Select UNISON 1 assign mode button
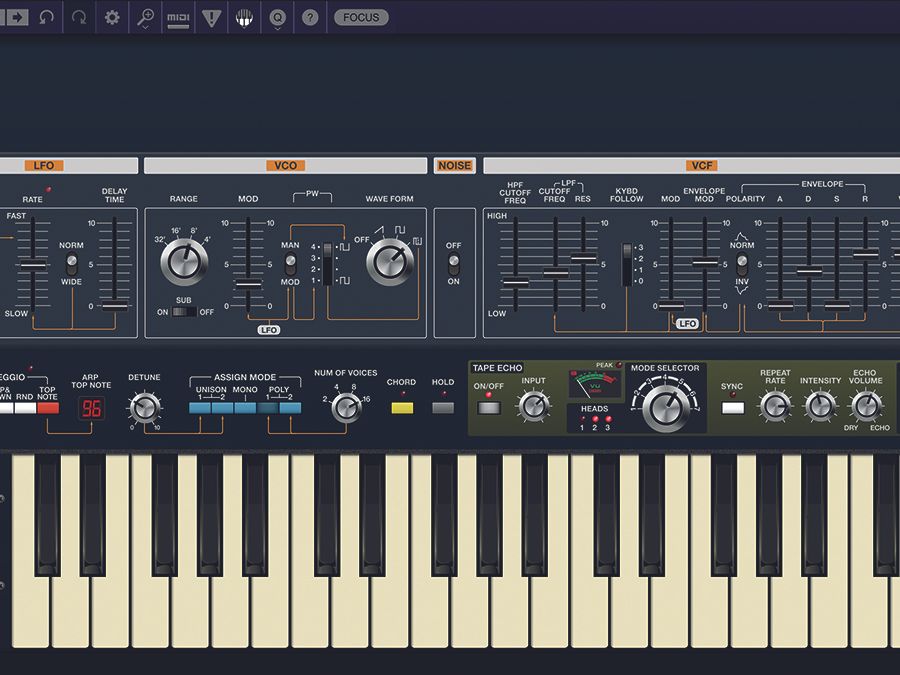The width and height of the screenshot is (900, 675). (200, 408)
